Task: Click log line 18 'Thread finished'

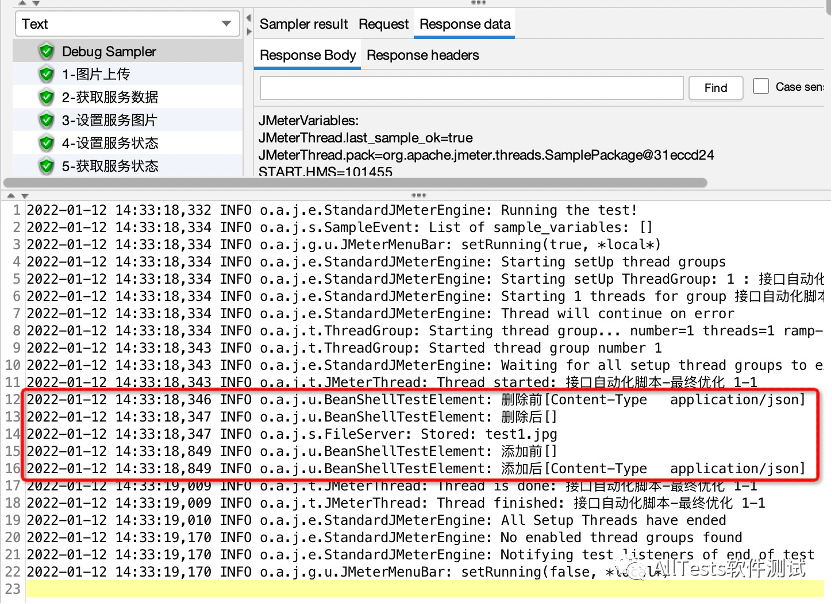Action: [x=396, y=503]
